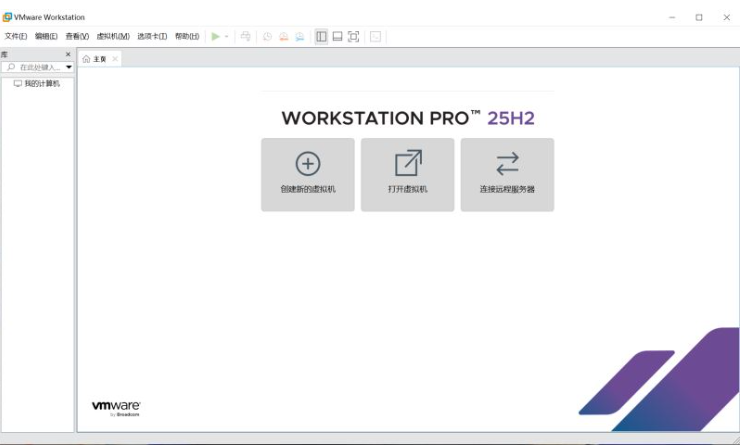Close the 库 library panel
Viewport: 742px width, 447px height.
pyautogui.click(x=68, y=54)
